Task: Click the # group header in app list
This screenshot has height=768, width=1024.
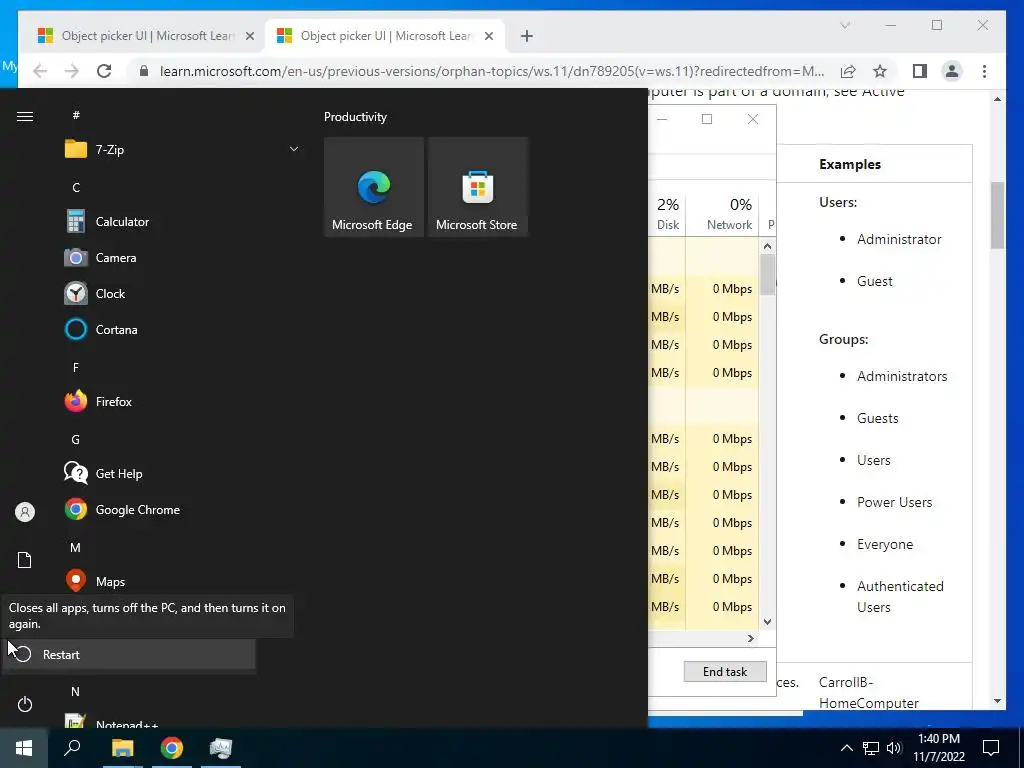Action: point(76,115)
